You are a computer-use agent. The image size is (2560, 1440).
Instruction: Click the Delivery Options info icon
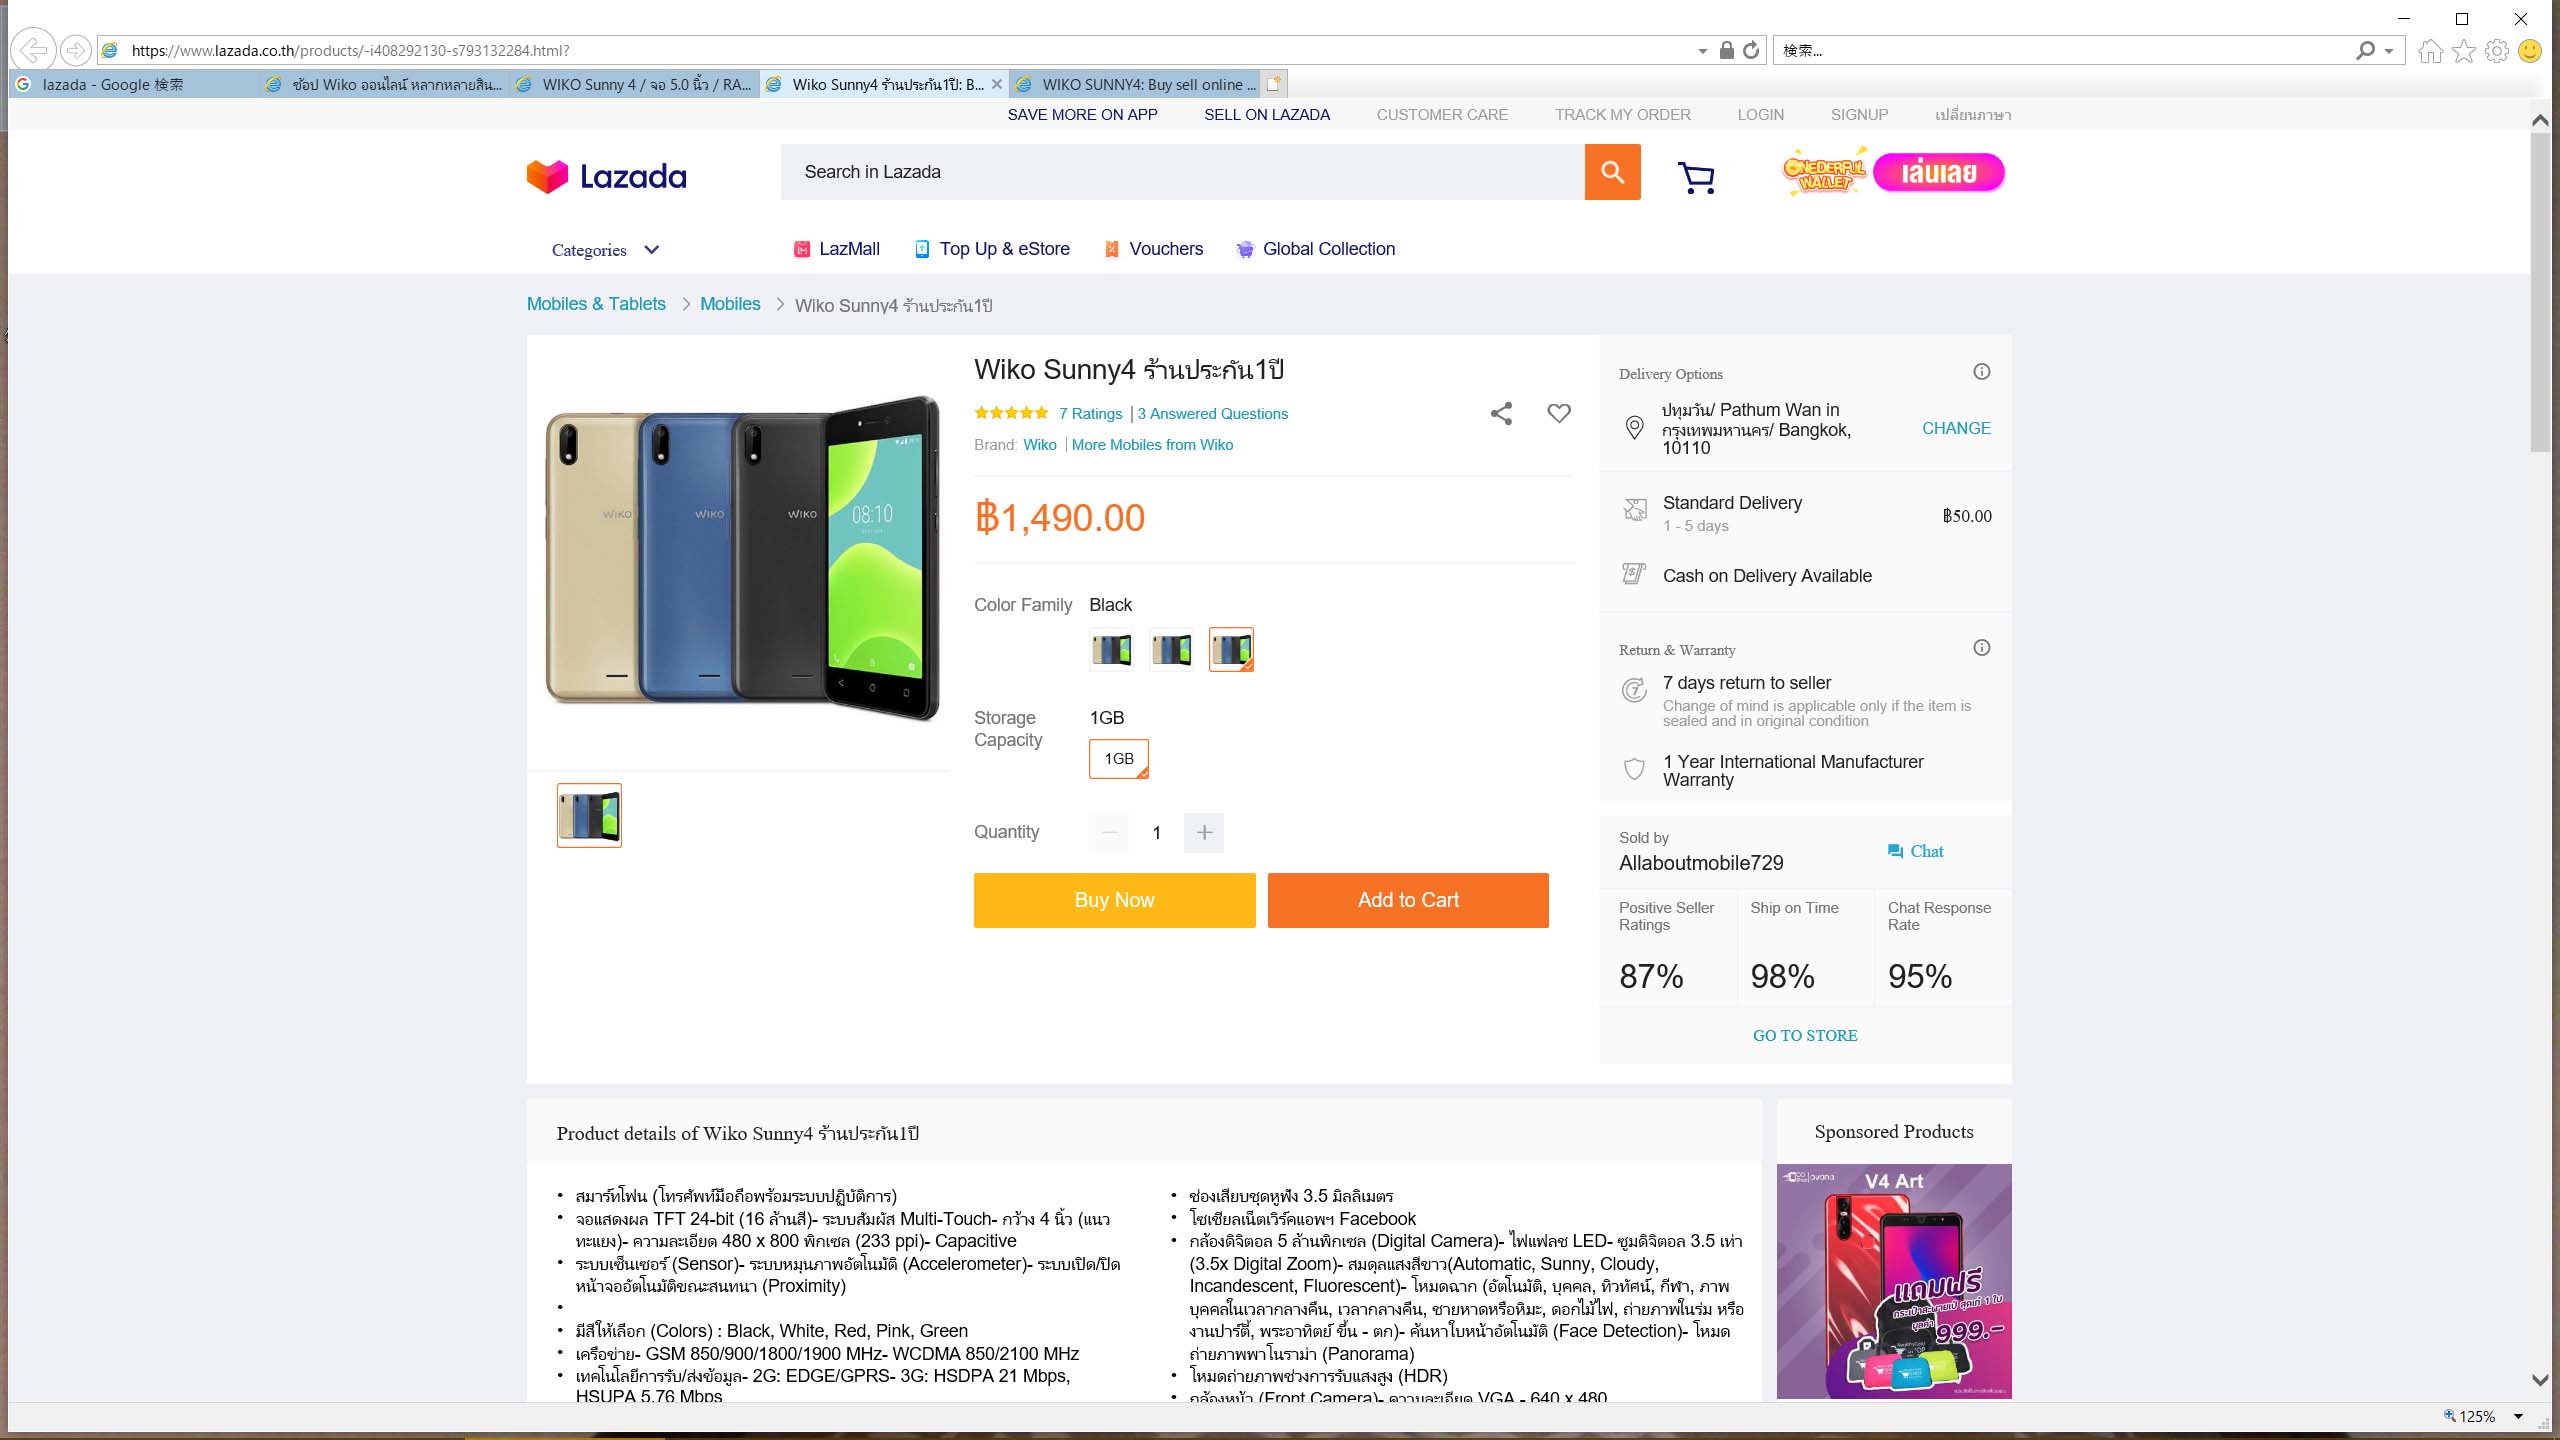point(1981,372)
